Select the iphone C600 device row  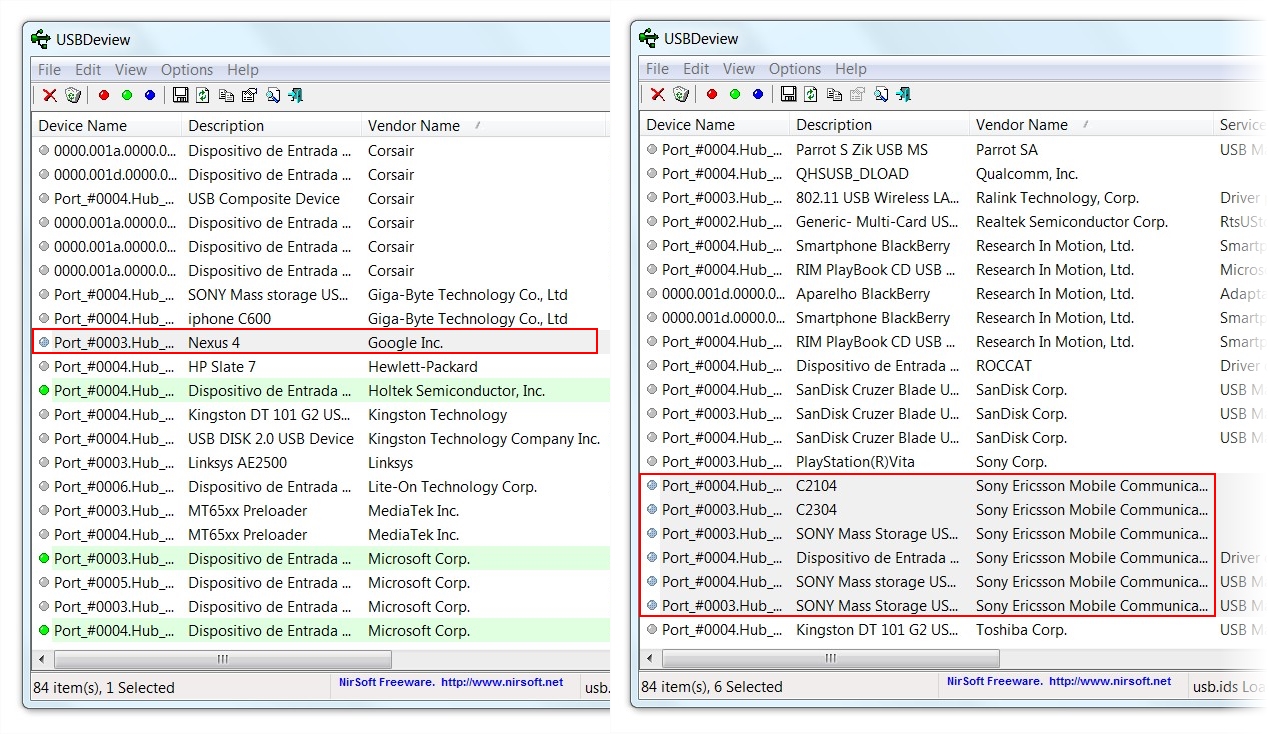321,319
